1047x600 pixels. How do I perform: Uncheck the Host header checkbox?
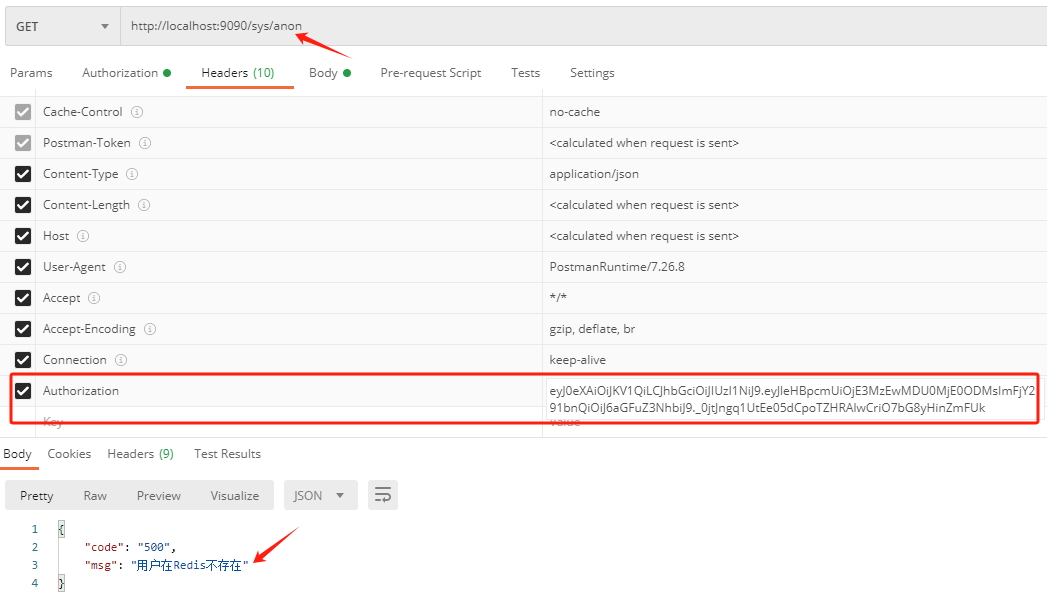[23, 236]
